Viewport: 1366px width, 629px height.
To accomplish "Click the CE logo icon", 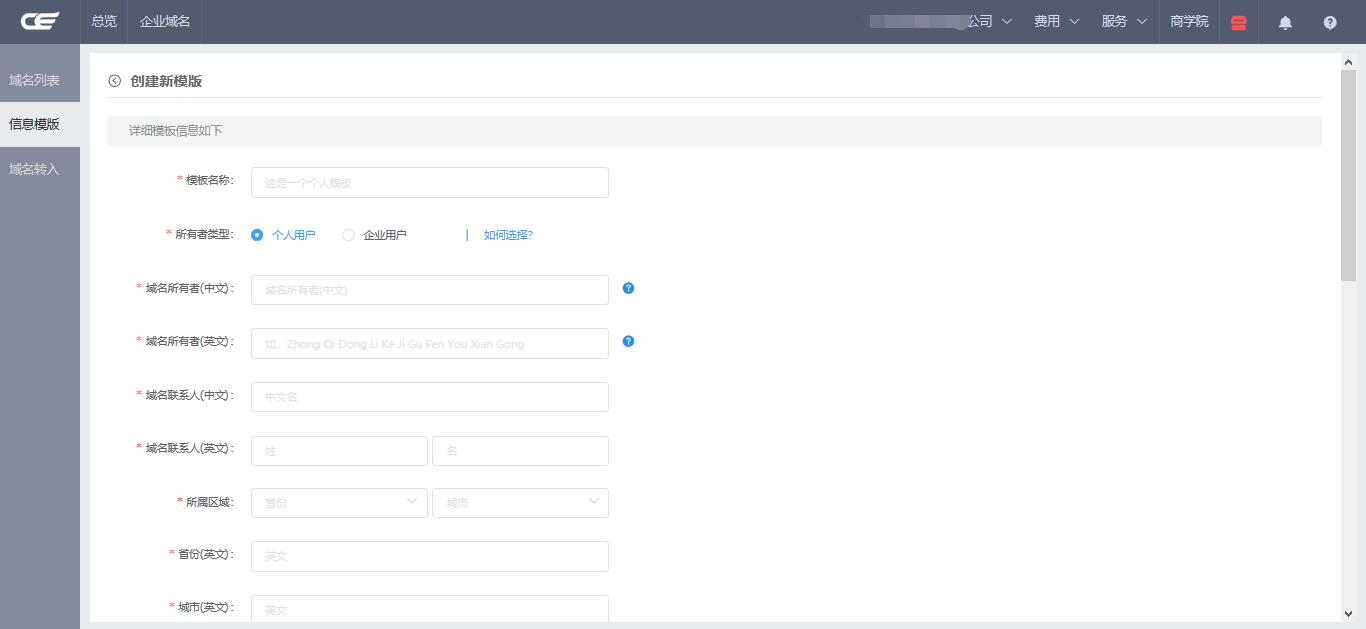I will pyautogui.click(x=40, y=21).
